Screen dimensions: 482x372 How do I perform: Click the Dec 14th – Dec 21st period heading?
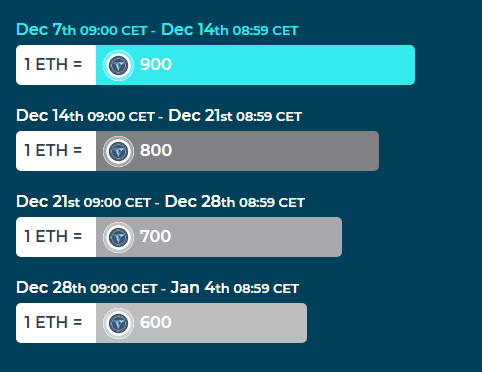point(159,116)
